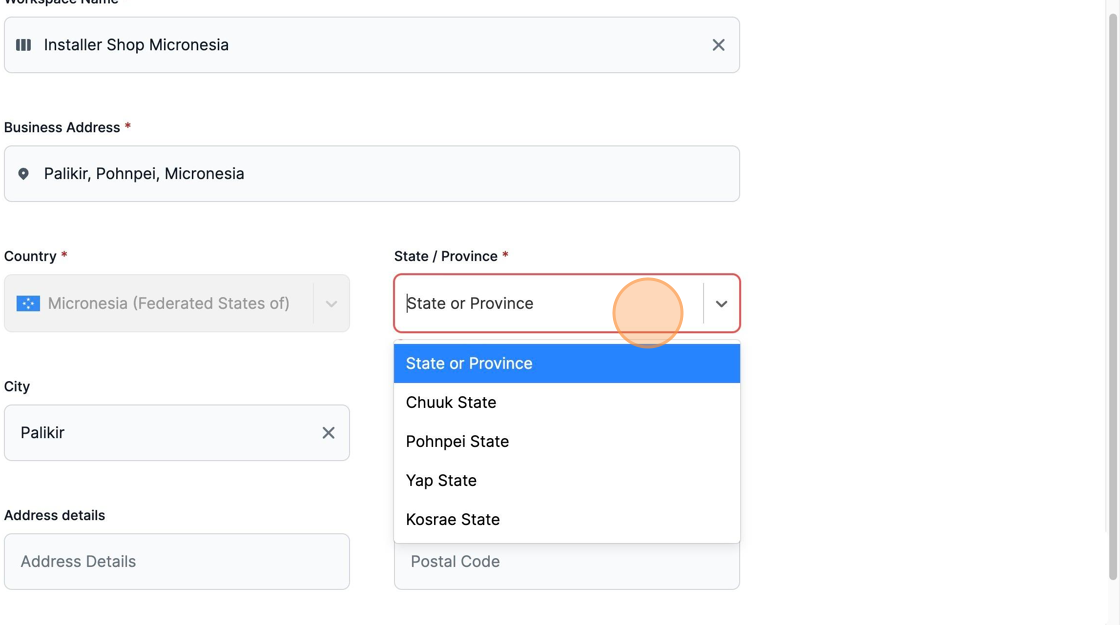Choose Kosrae State from list

566,519
